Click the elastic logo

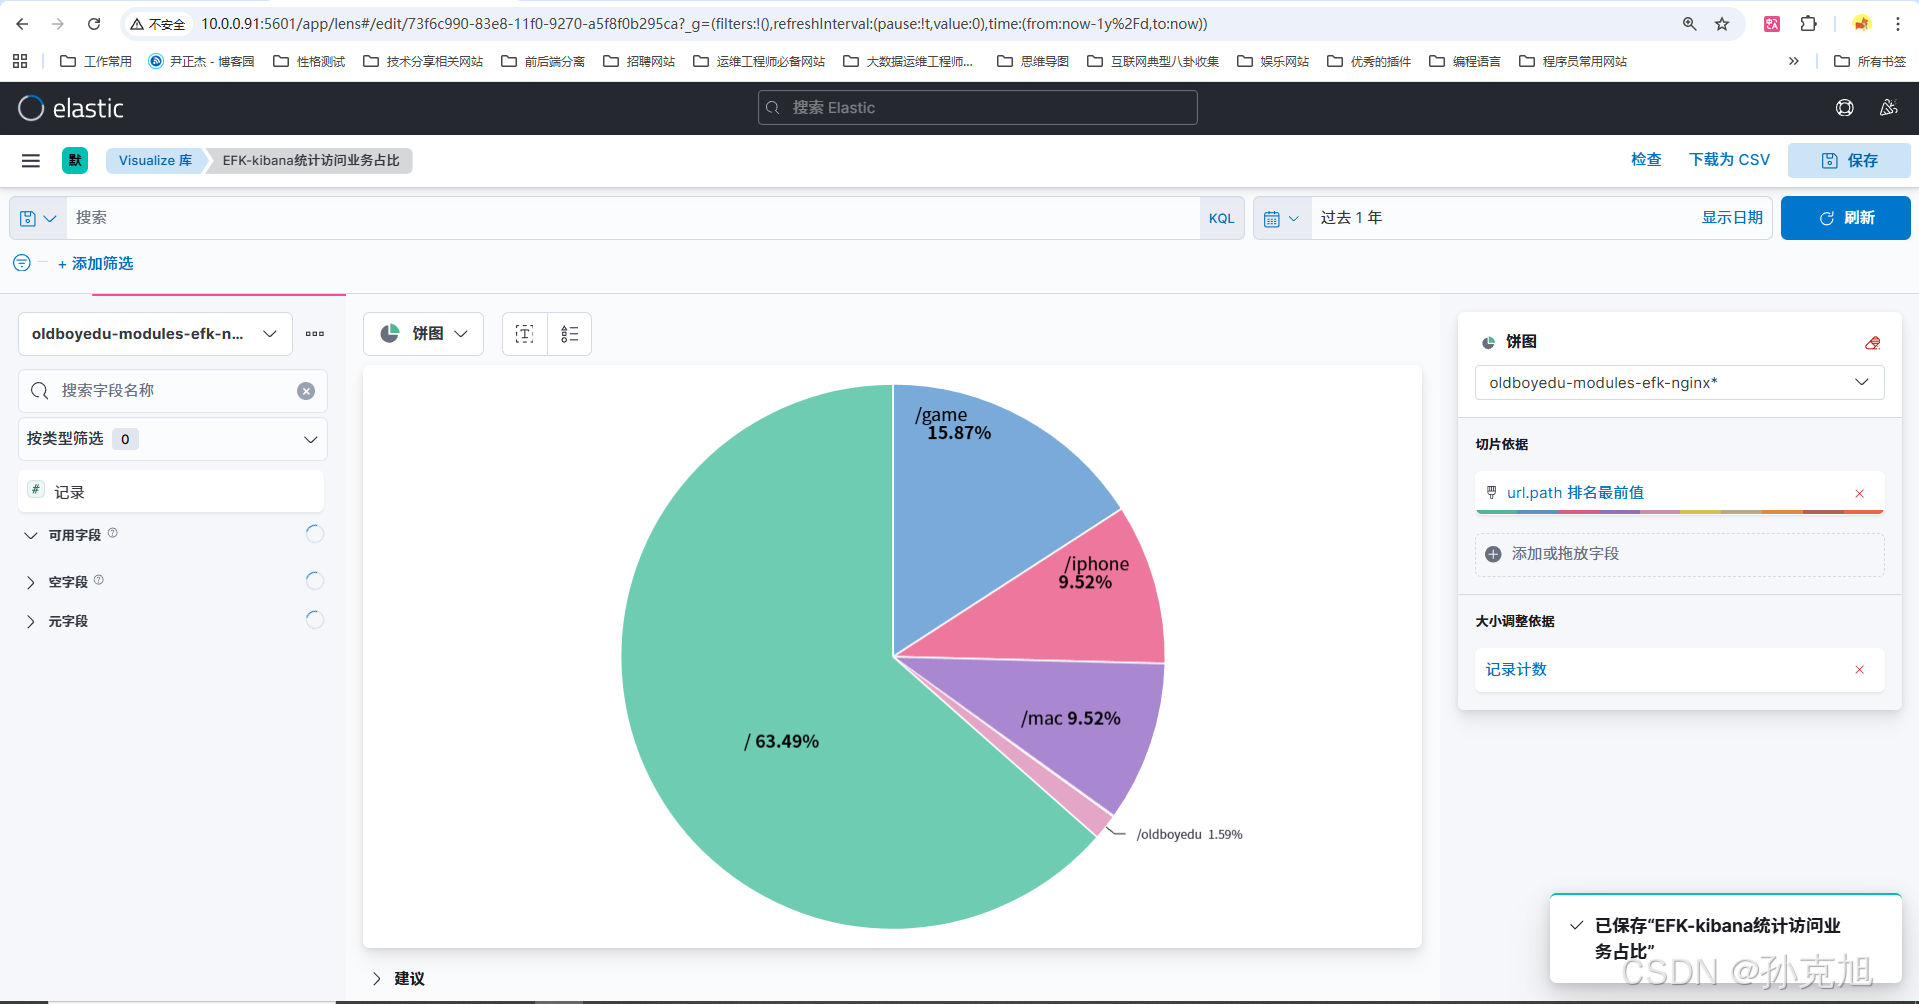pyautogui.click(x=71, y=108)
